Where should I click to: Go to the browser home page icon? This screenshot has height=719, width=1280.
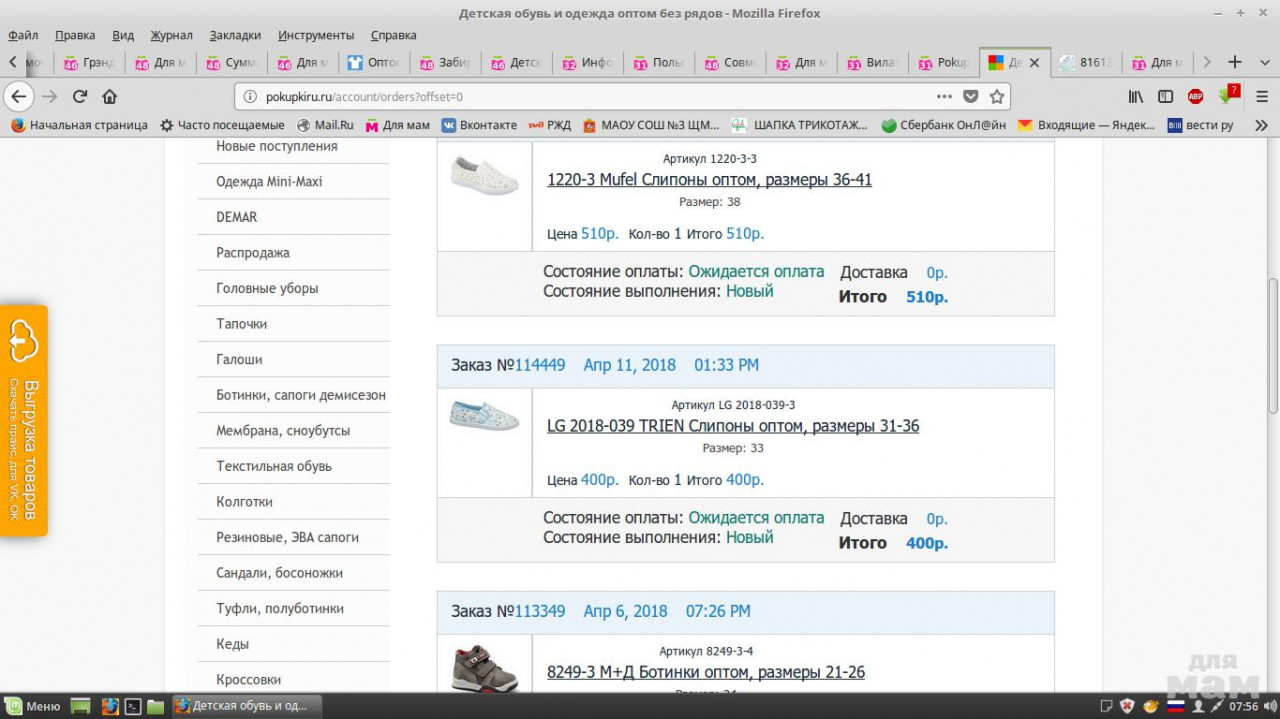110,97
